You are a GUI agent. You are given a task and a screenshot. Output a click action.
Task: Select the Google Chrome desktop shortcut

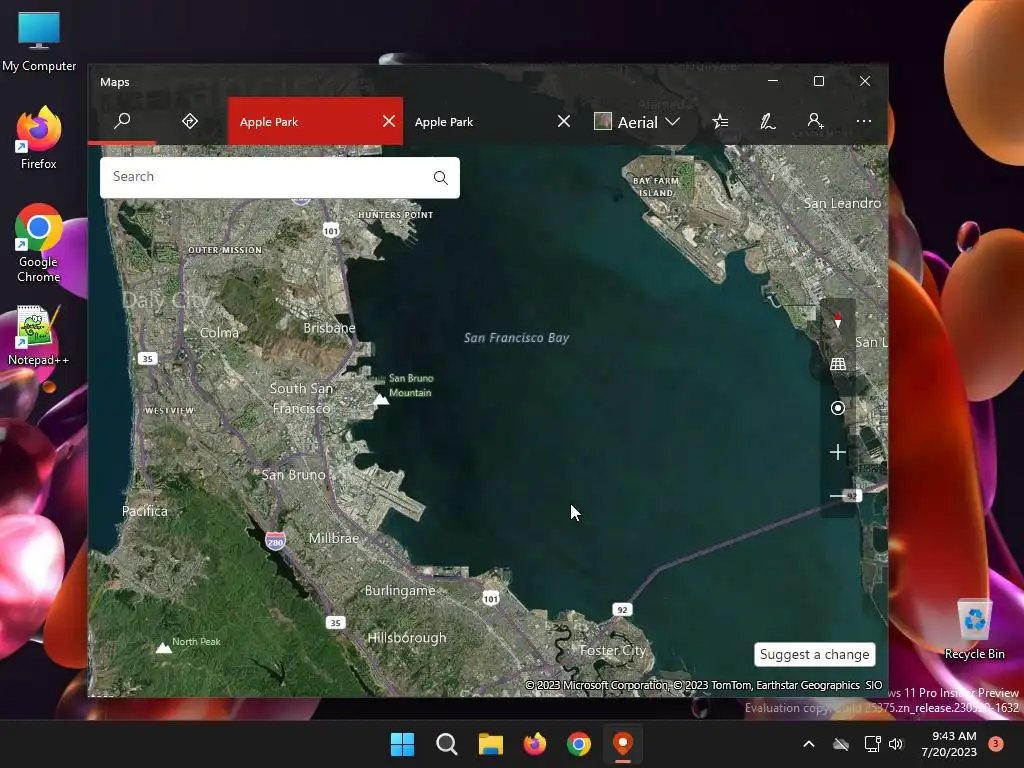(x=39, y=243)
